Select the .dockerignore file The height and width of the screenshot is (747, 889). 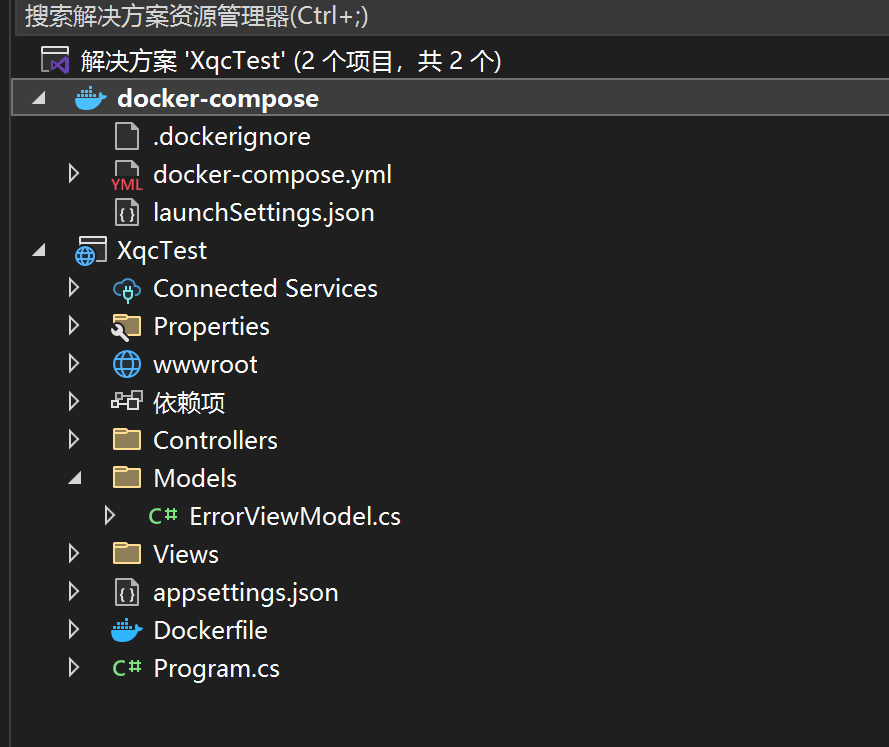pyautogui.click(x=232, y=137)
